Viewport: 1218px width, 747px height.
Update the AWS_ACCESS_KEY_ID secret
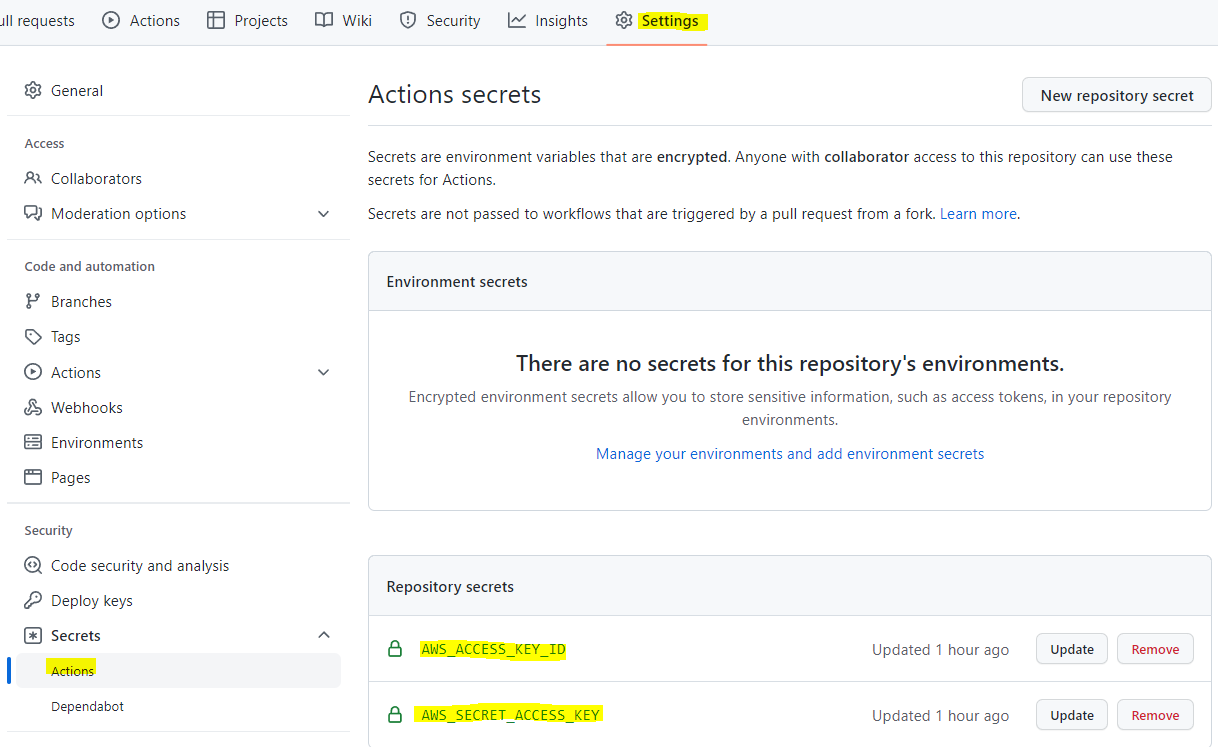pyautogui.click(x=1072, y=649)
